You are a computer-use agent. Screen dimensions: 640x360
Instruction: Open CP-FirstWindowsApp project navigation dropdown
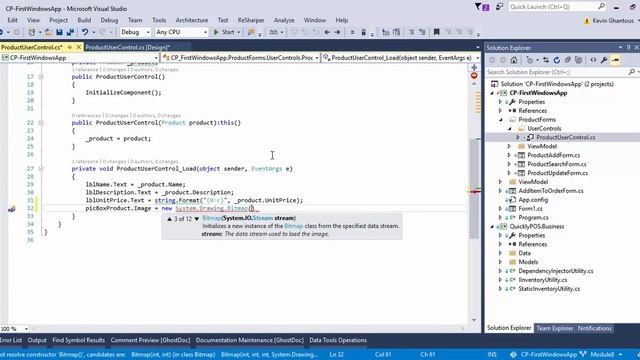[80, 58]
